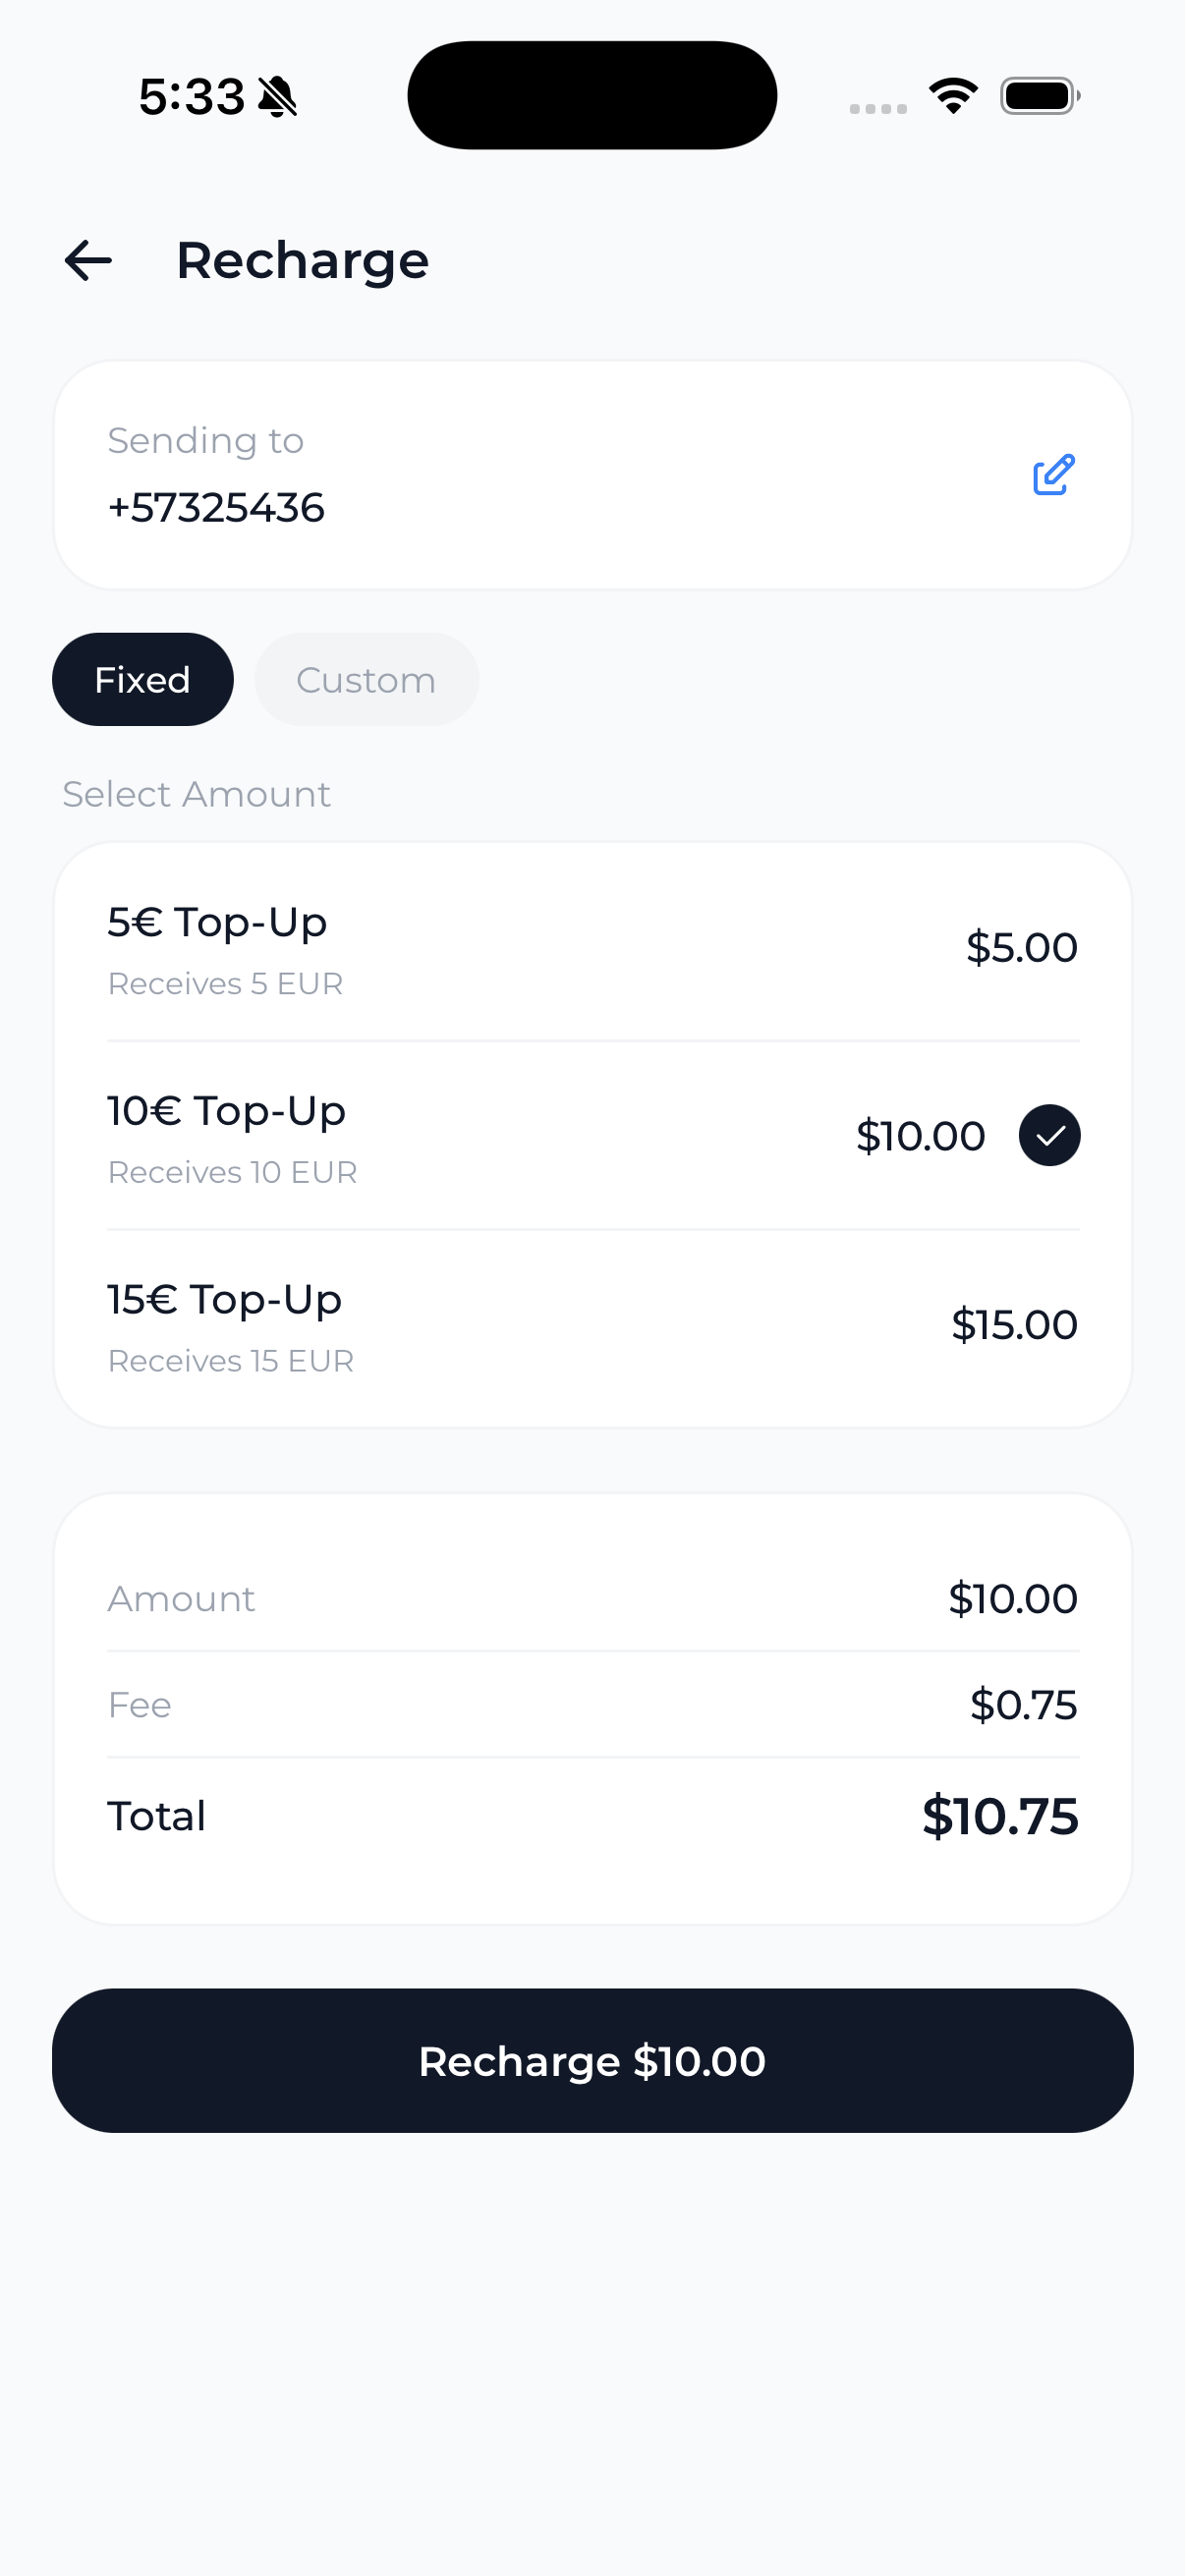The height and width of the screenshot is (2576, 1185).
Task: Select the 5€ Top-Up option
Action: pos(592,947)
